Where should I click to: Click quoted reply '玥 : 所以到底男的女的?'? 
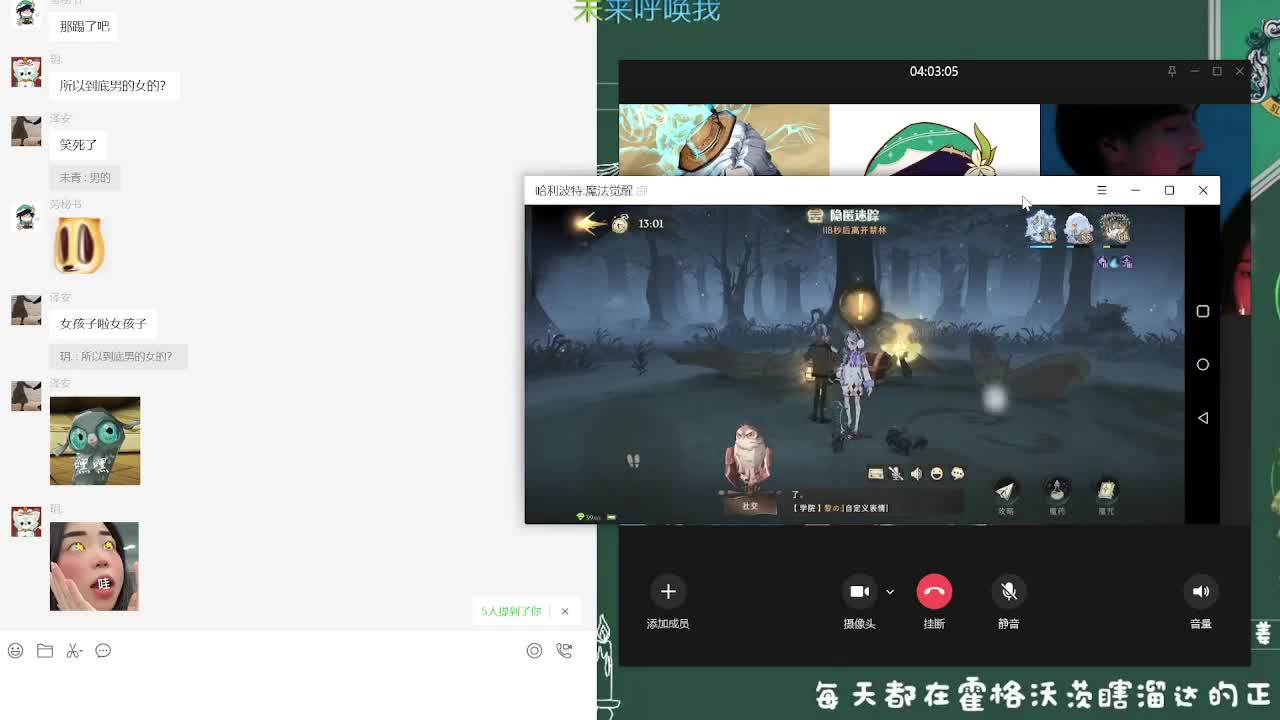pos(118,356)
